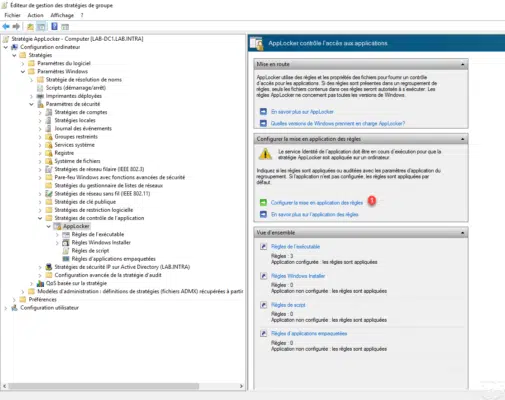This screenshot has height=400, width=505.
Task: Click the Imprimantes déployées printer icon
Action: [40, 96]
